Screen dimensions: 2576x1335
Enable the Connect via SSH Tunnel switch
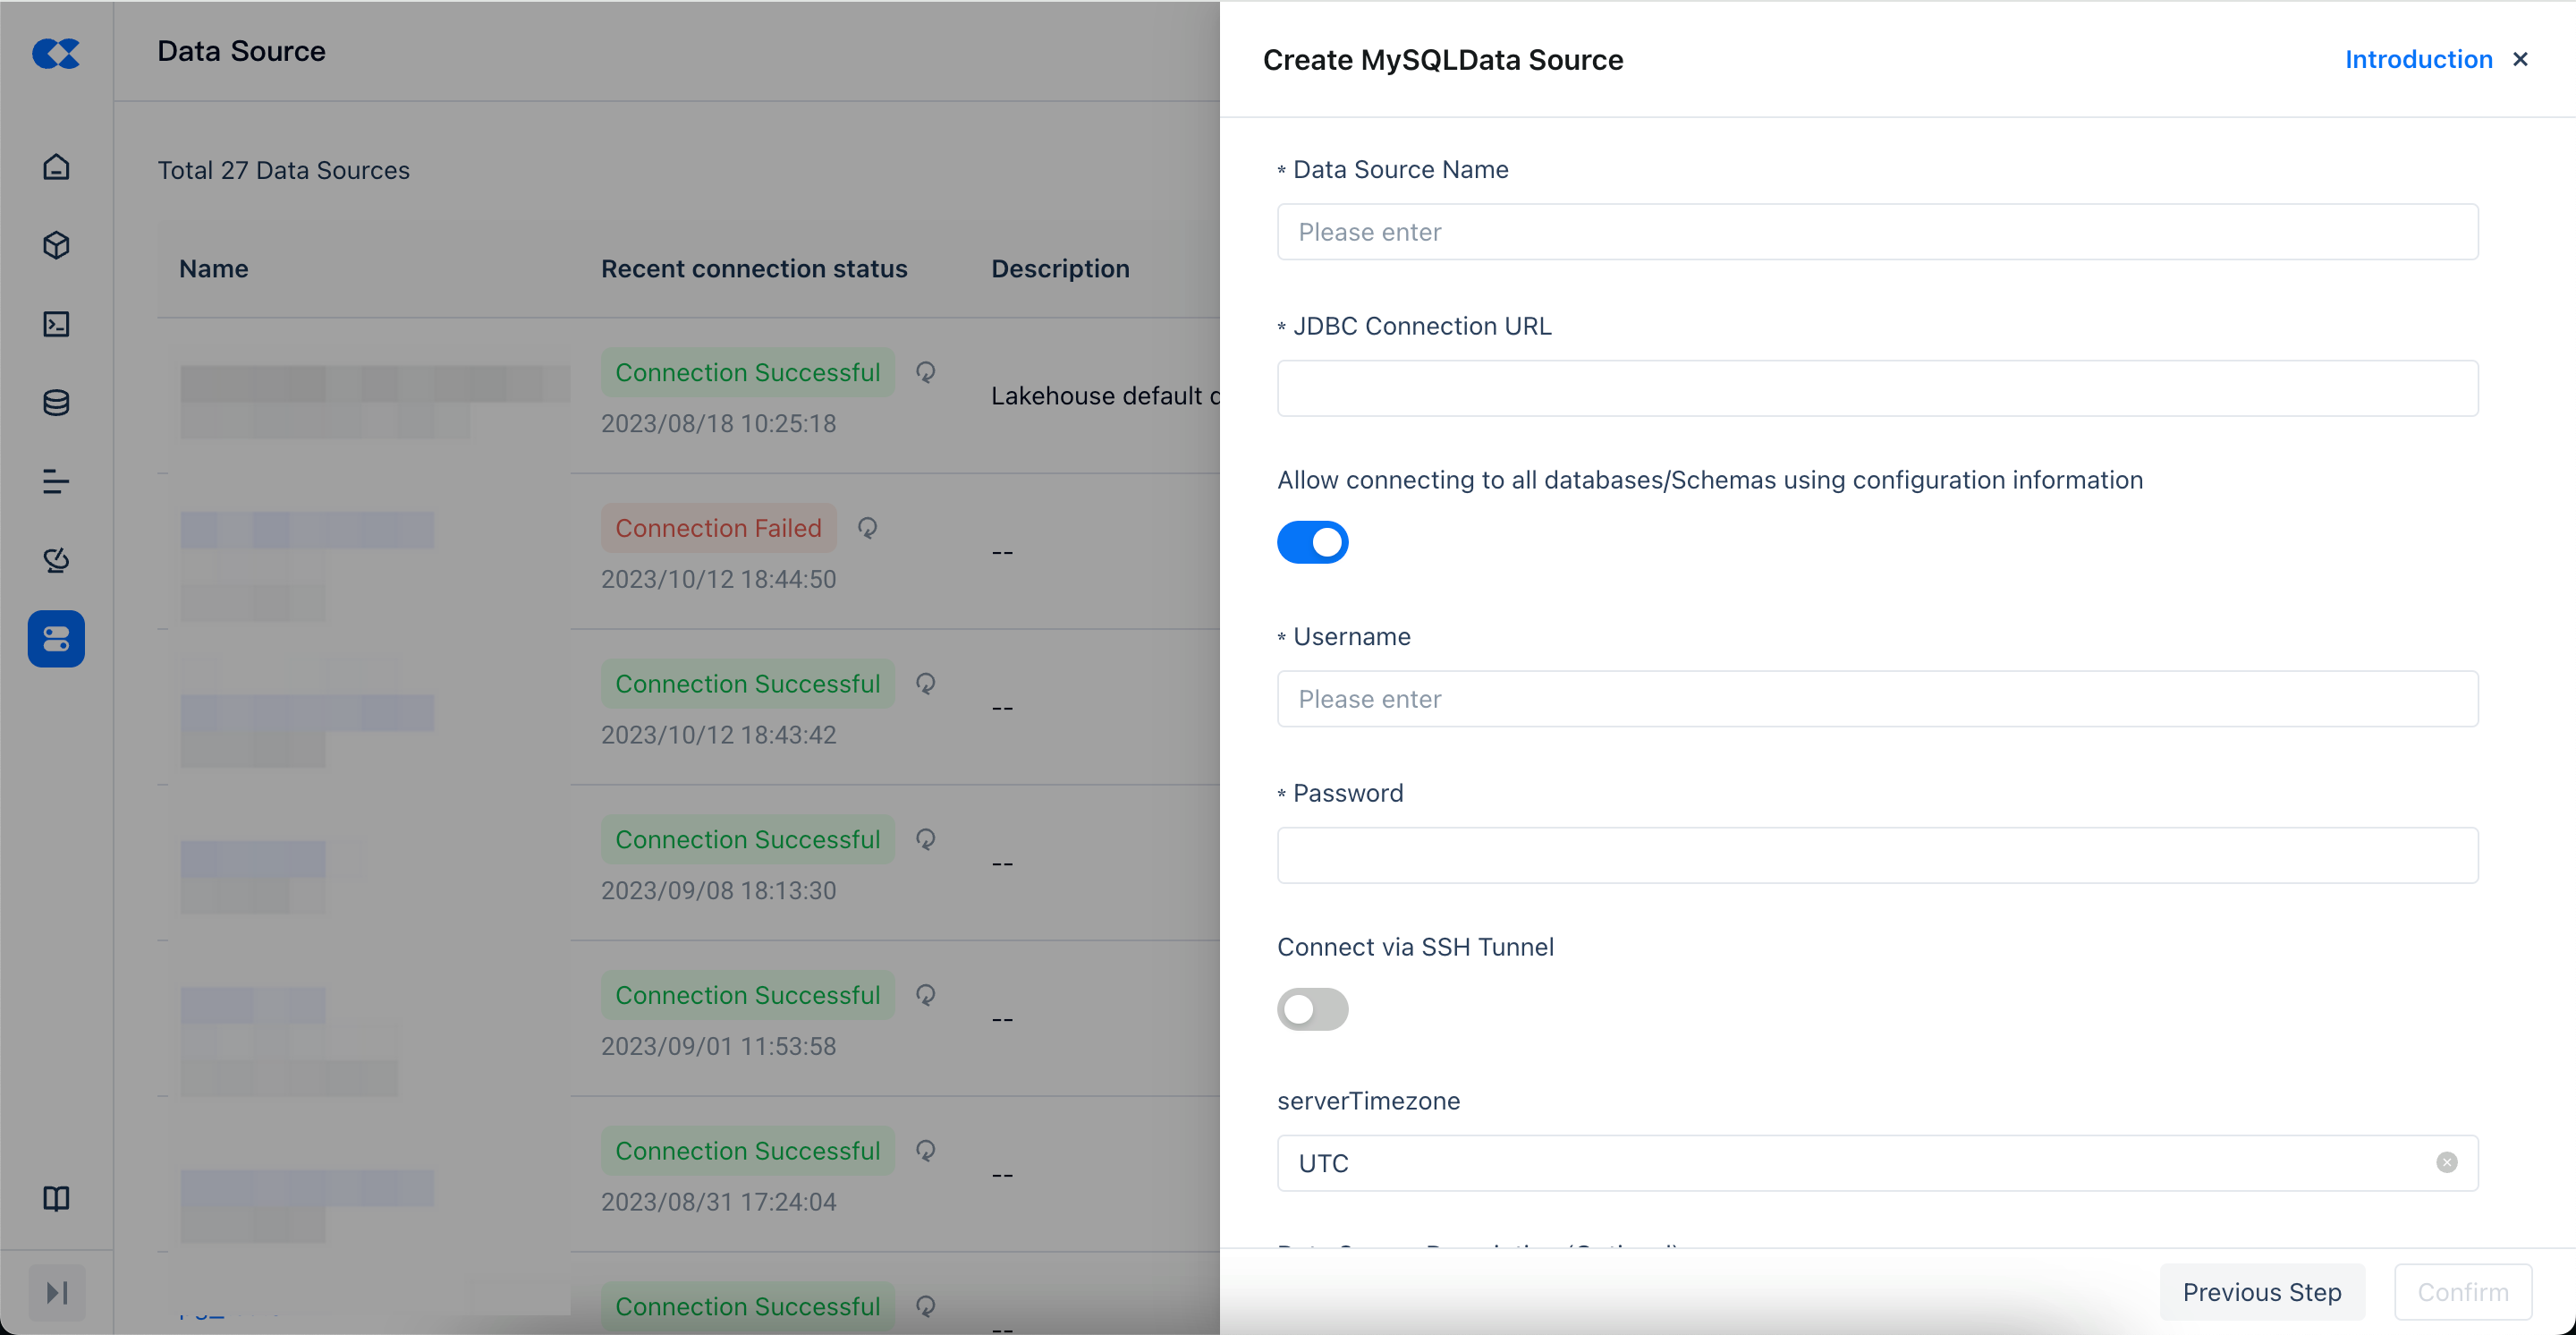tap(1312, 1009)
